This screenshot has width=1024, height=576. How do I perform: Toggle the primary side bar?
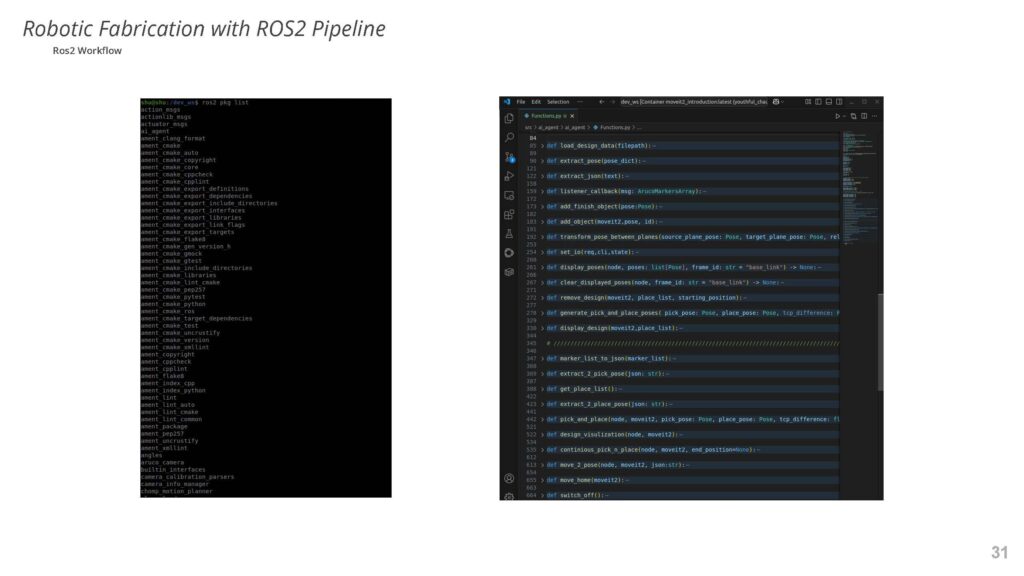click(818, 102)
